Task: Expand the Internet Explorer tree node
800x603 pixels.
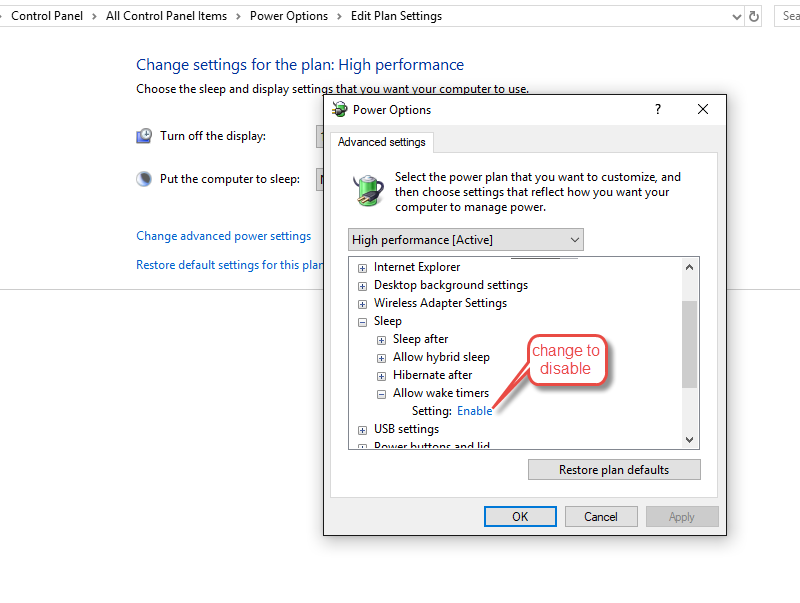Action: 362,268
